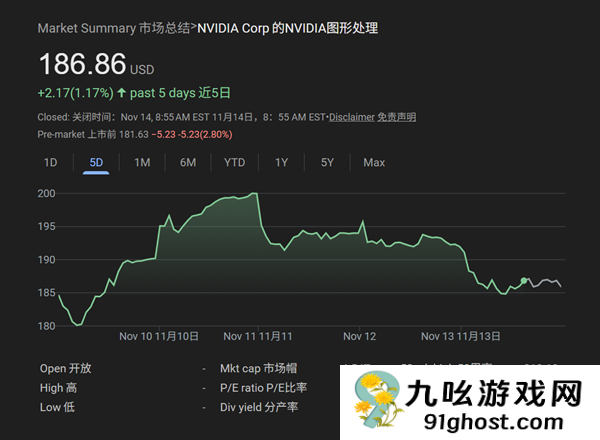Click the P/E ratio stat label

263,388
